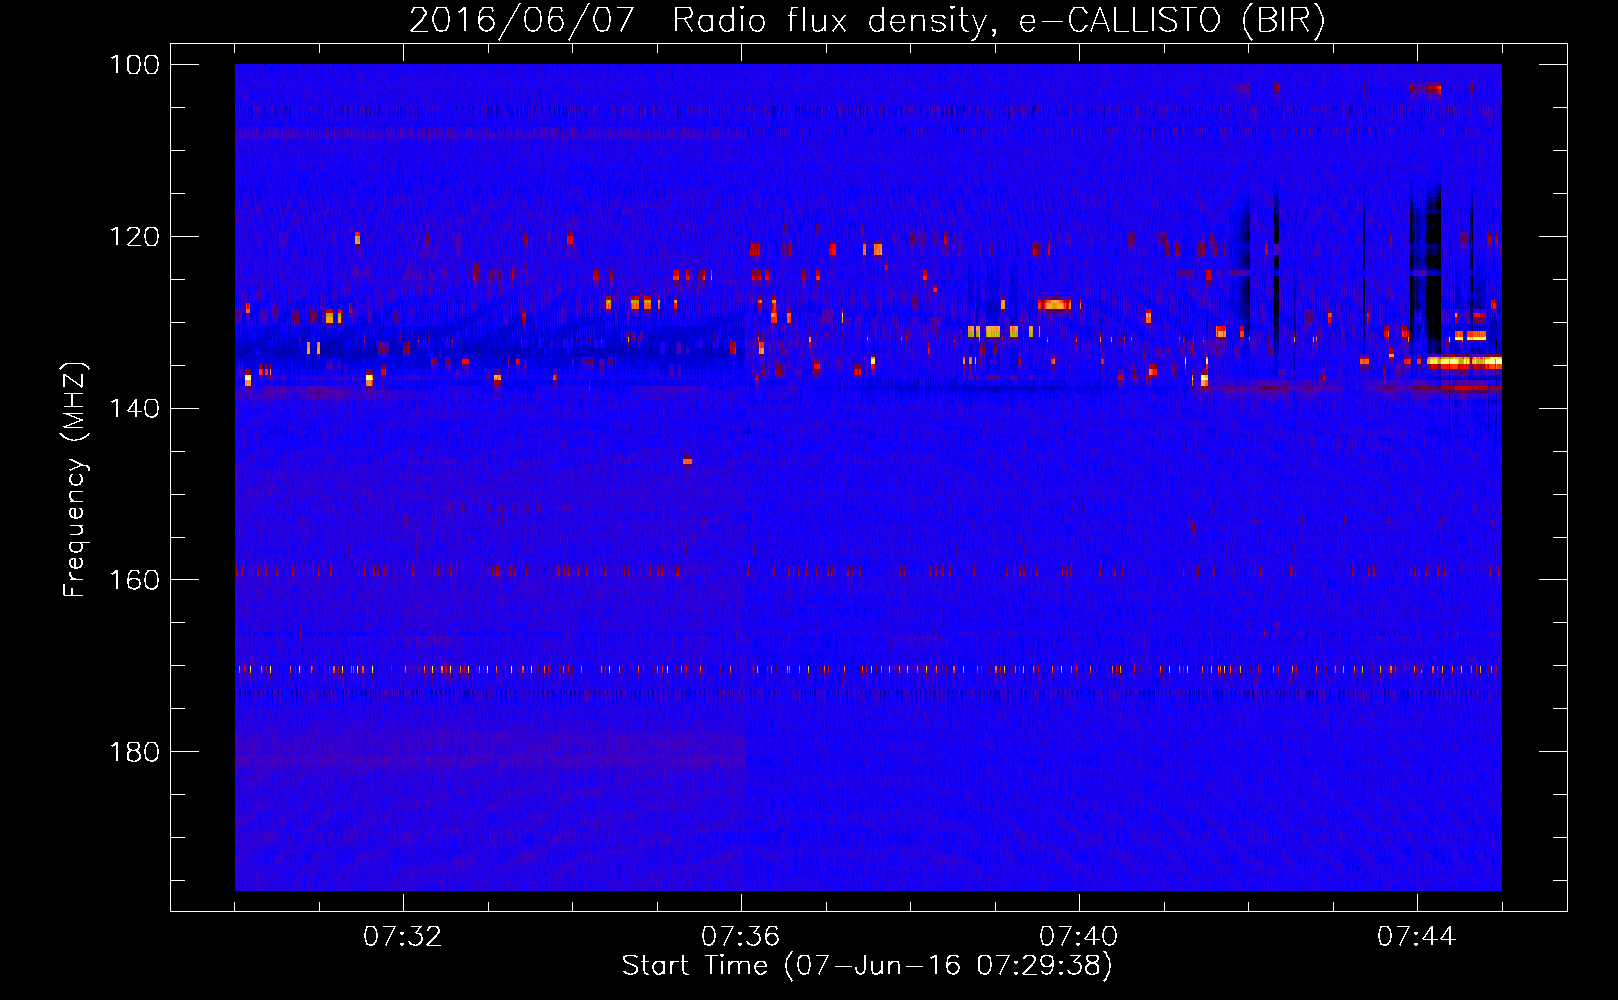Click the 100 frequency tick label
The height and width of the screenshot is (1000, 1618).
[x=135, y=65]
